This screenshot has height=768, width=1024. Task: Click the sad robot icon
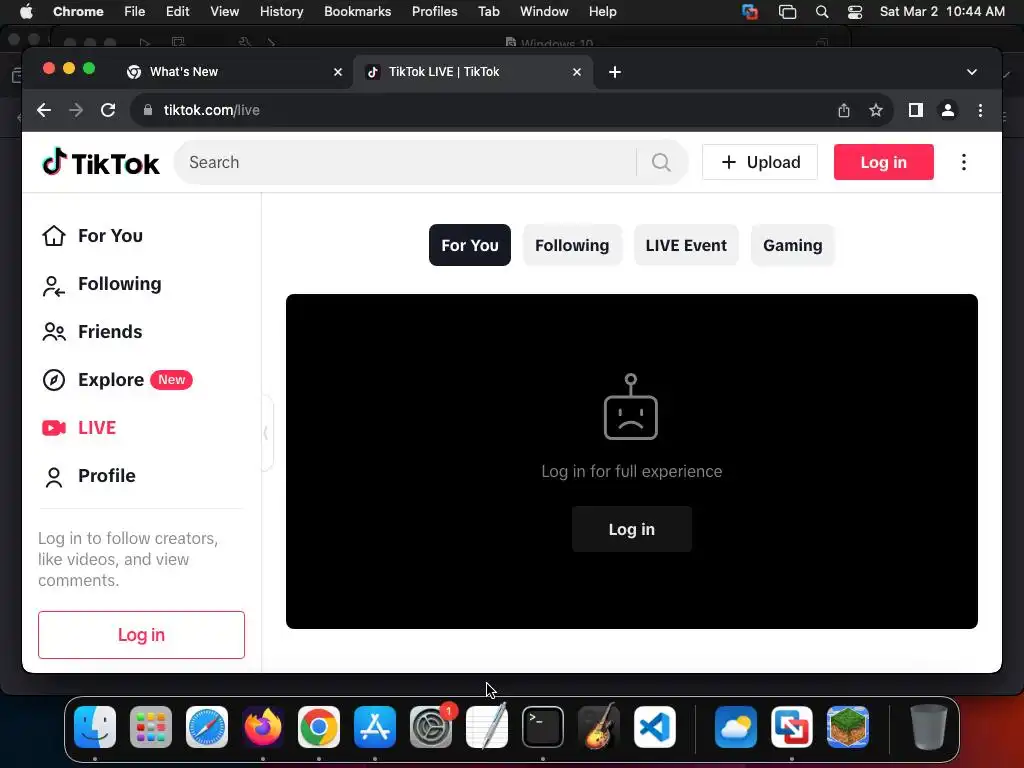631,407
